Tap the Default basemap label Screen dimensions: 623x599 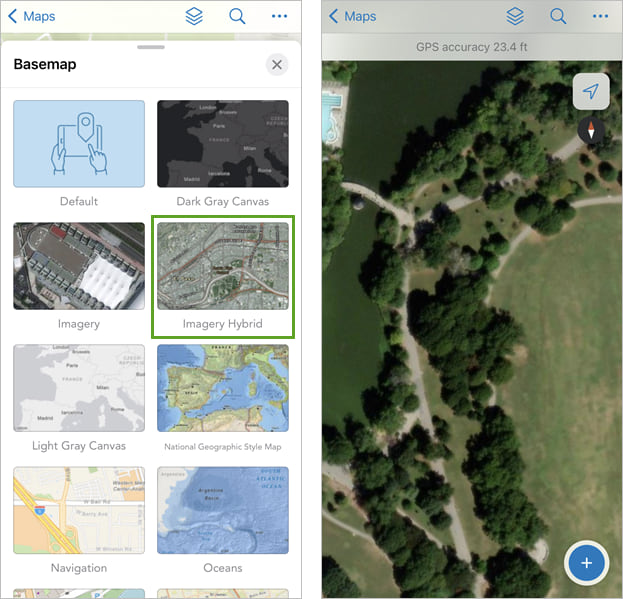click(x=79, y=201)
